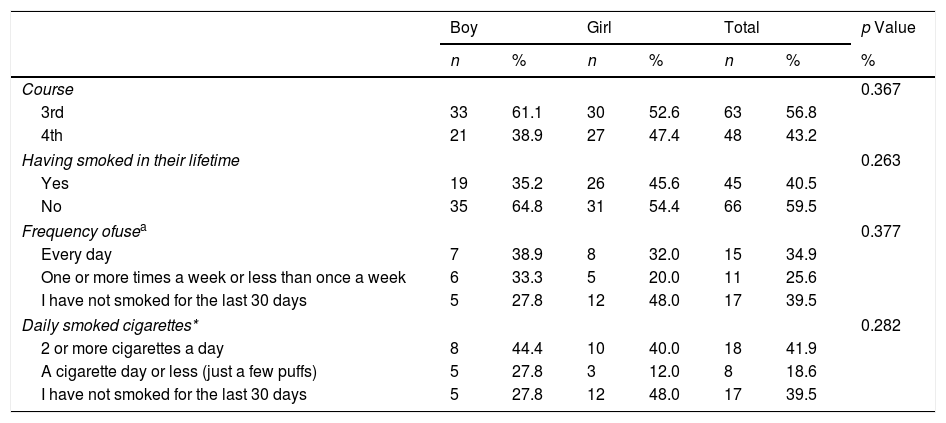Image resolution: width=946 pixels, height=423 pixels.
Task: Click "A cigarette day or less" row label
Action: [x=176, y=371]
